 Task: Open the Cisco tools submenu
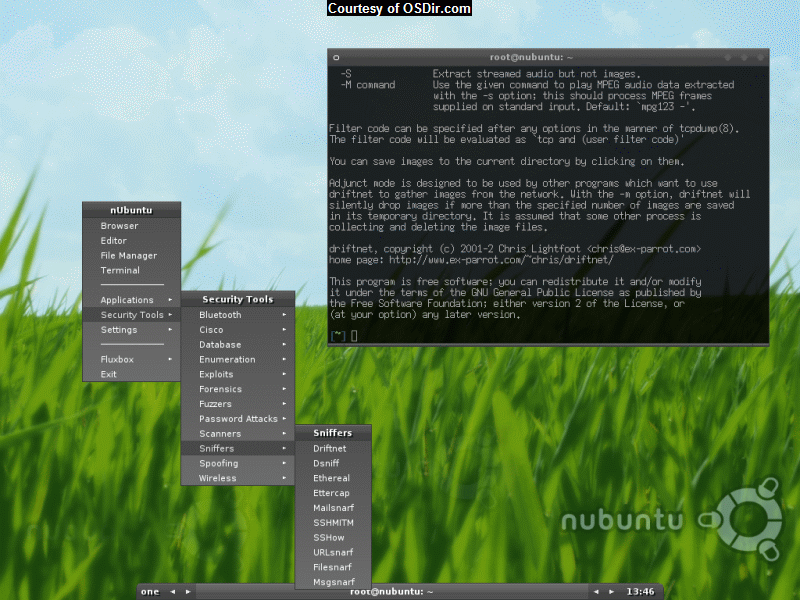pyautogui.click(x=238, y=329)
